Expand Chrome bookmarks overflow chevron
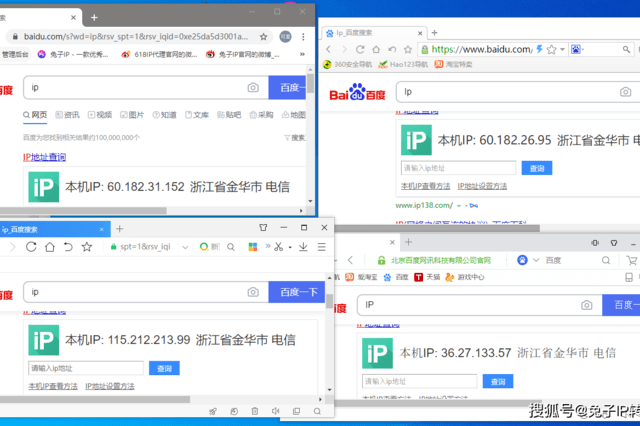This screenshot has height=426, width=640. click(302, 54)
